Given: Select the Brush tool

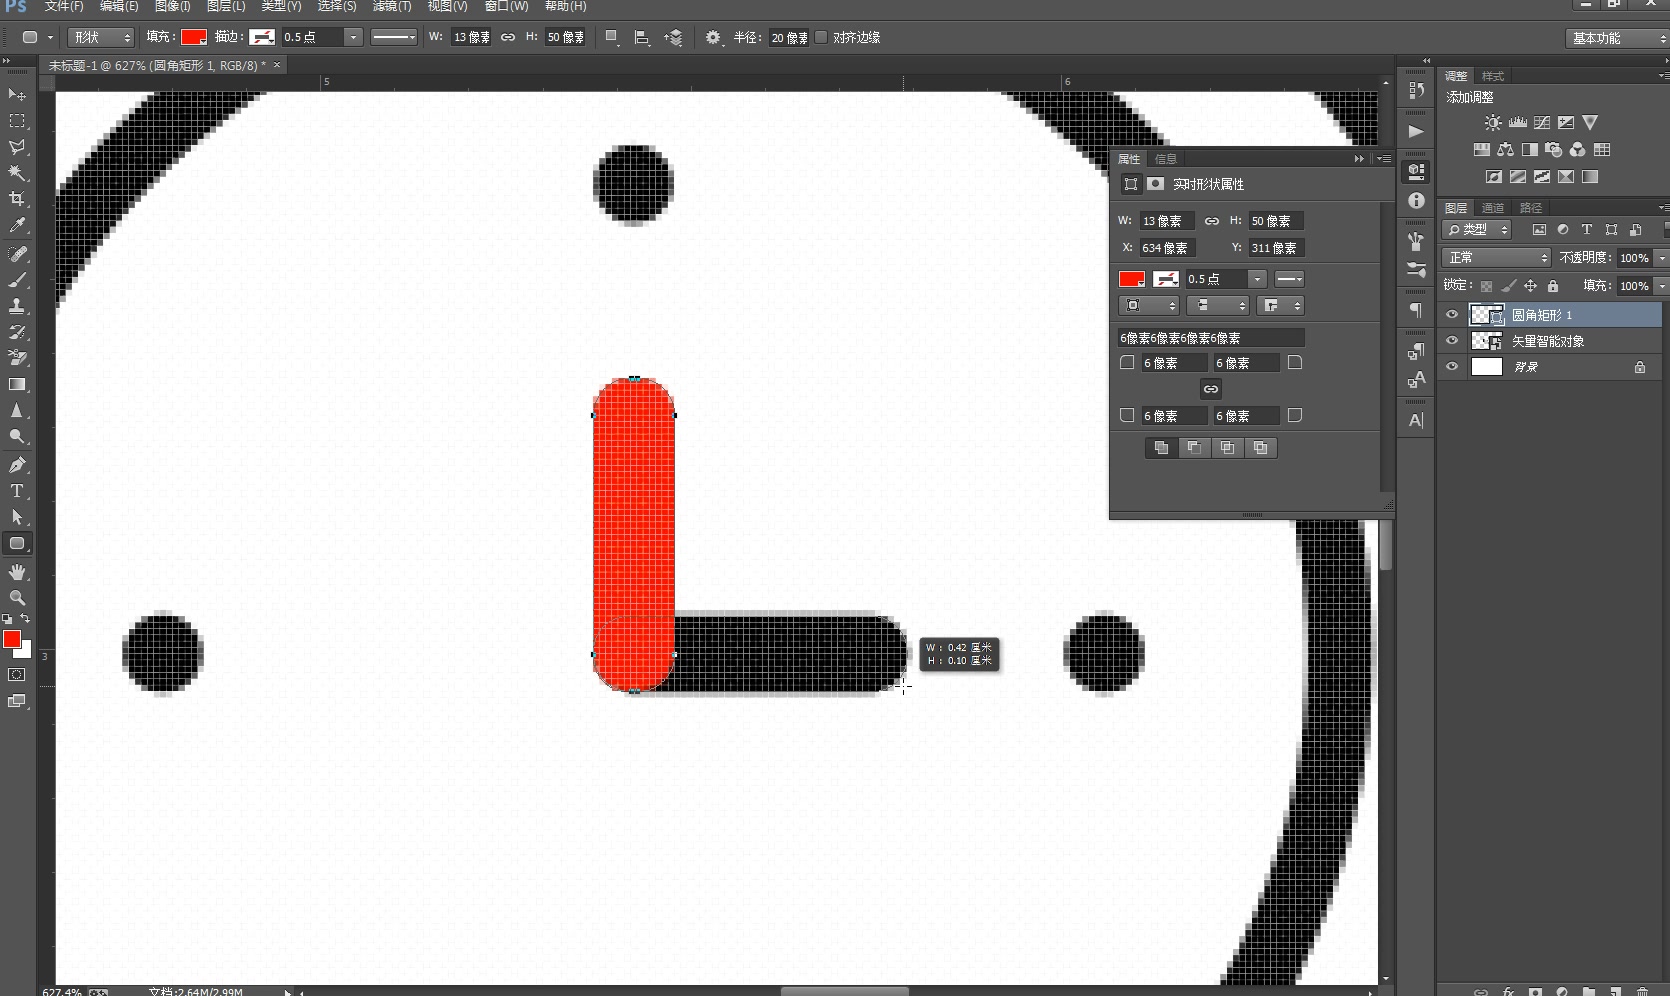Looking at the screenshot, I should pos(17,280).
